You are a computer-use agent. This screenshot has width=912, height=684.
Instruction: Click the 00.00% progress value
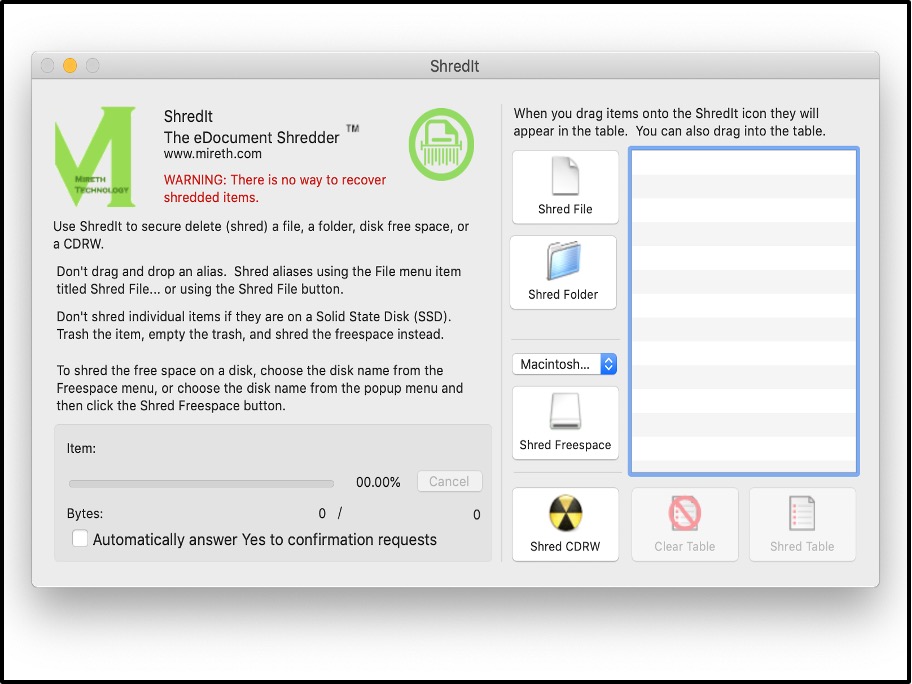[x=378, y=482]
